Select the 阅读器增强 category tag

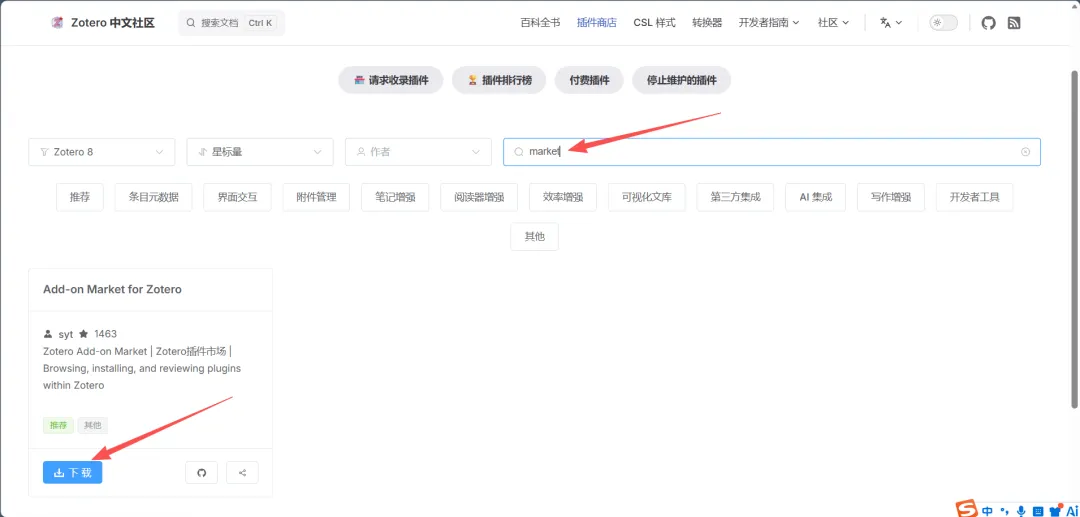479,197
